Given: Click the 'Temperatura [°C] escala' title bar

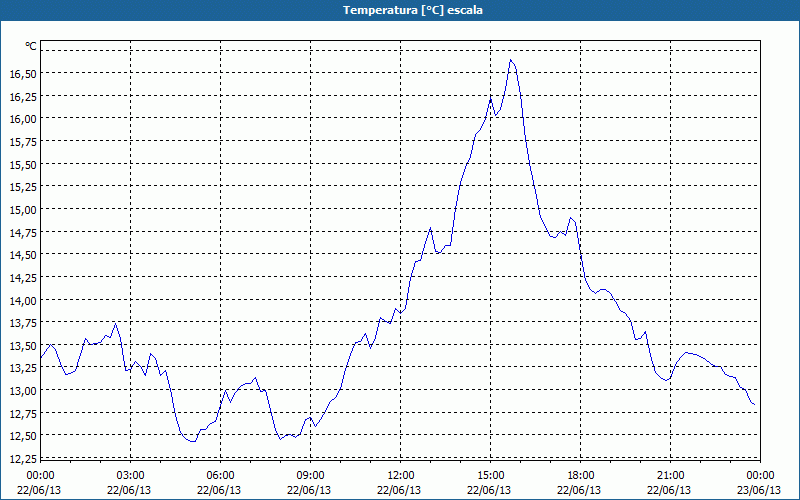Looking at the screenshot, I should coord(400,10).
